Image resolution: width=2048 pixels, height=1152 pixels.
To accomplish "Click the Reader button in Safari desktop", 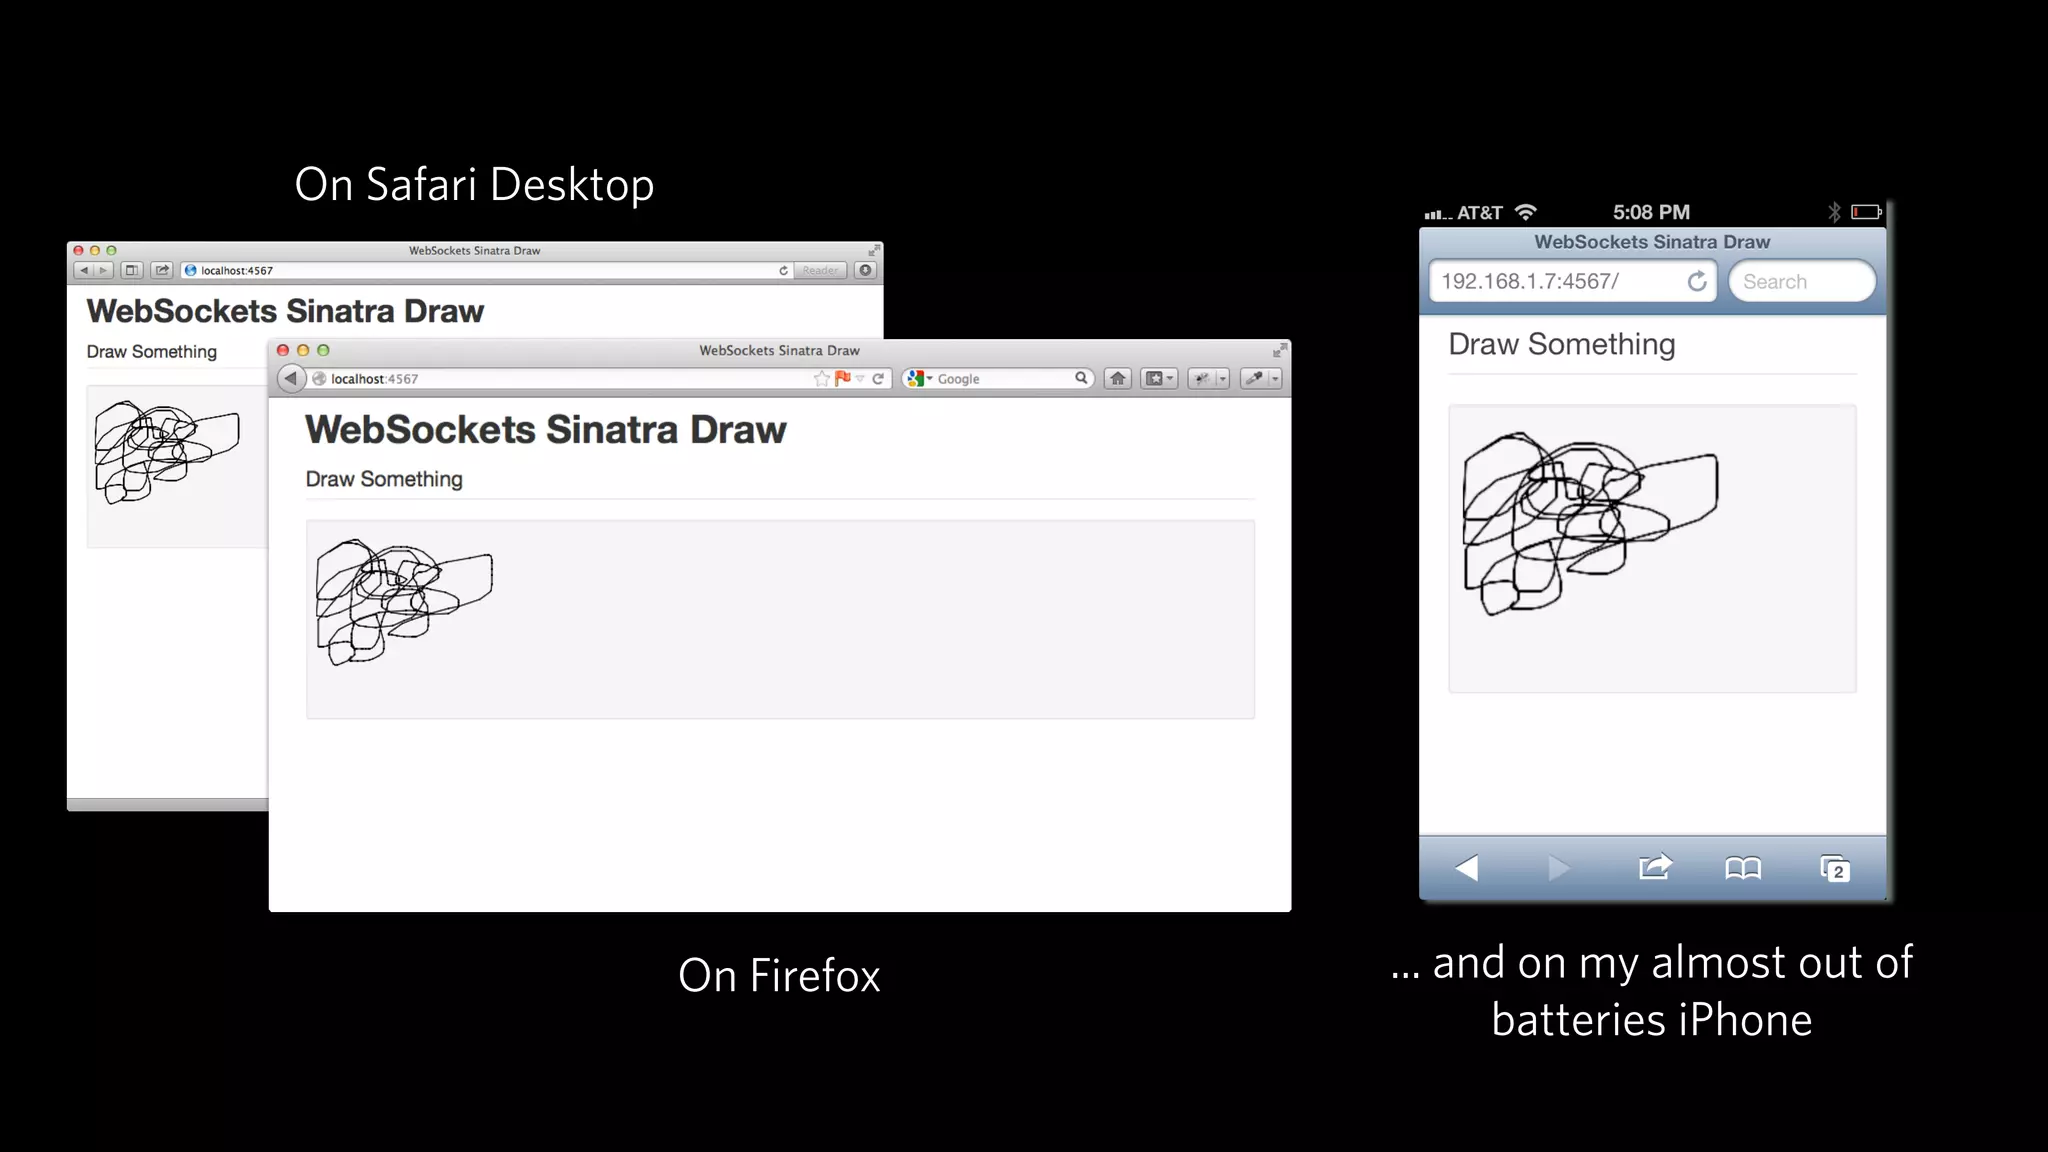I will point(820,270).
